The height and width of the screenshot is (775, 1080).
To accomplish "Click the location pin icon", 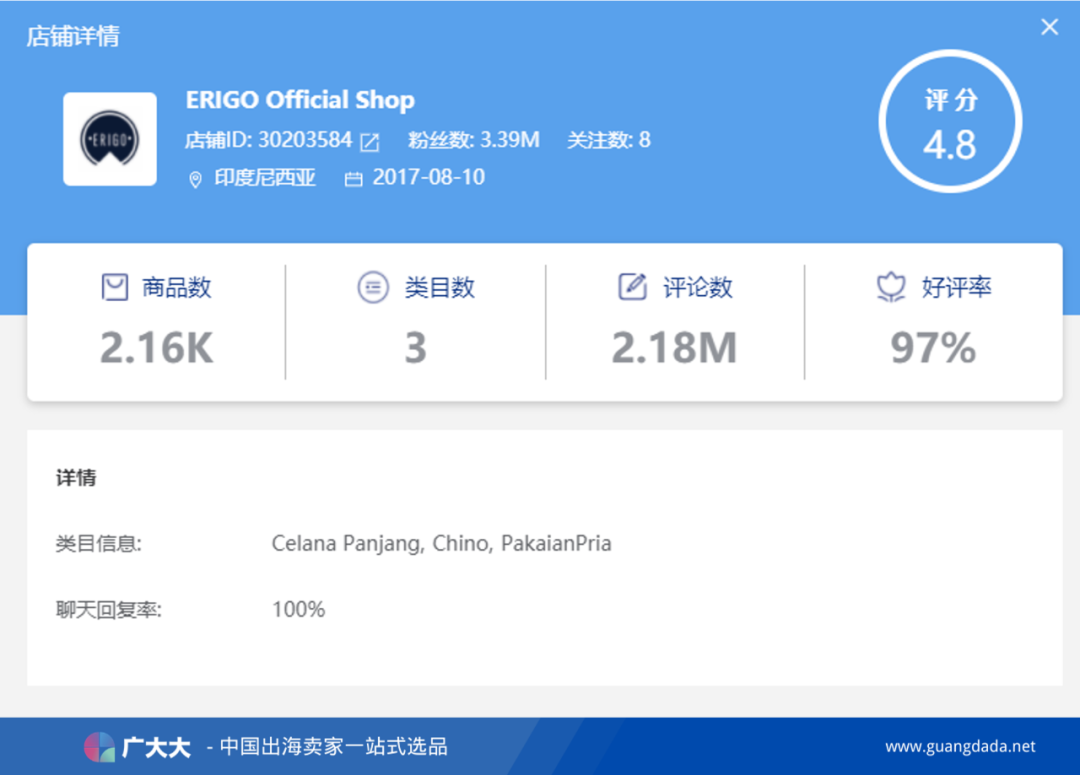I will tap(196, 179).
